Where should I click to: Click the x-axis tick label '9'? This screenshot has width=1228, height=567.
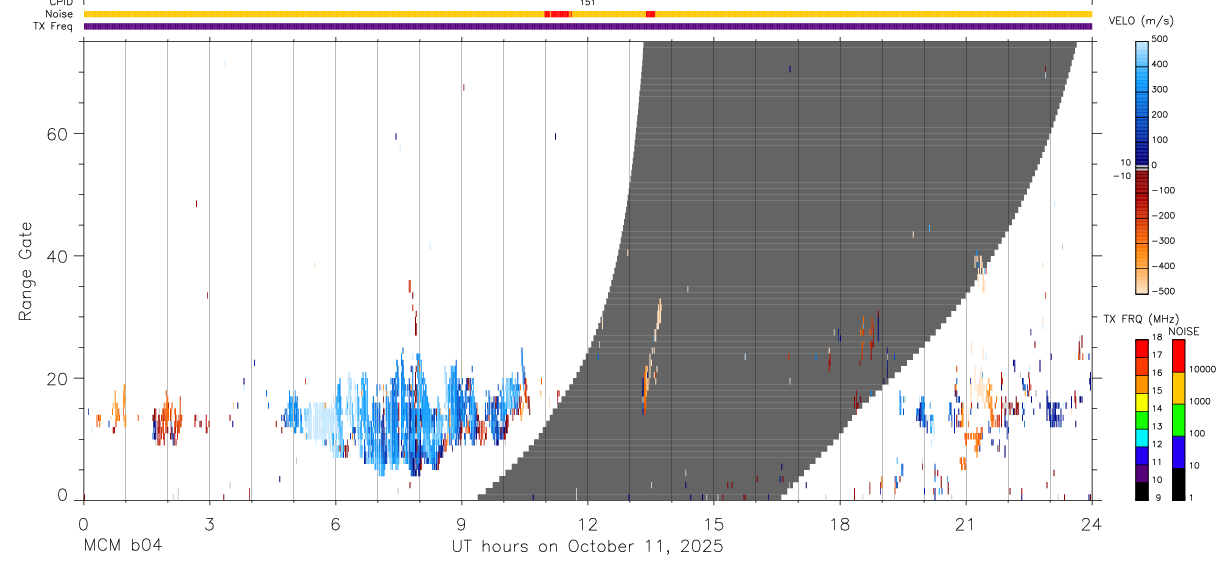click(x=461, y=523)
